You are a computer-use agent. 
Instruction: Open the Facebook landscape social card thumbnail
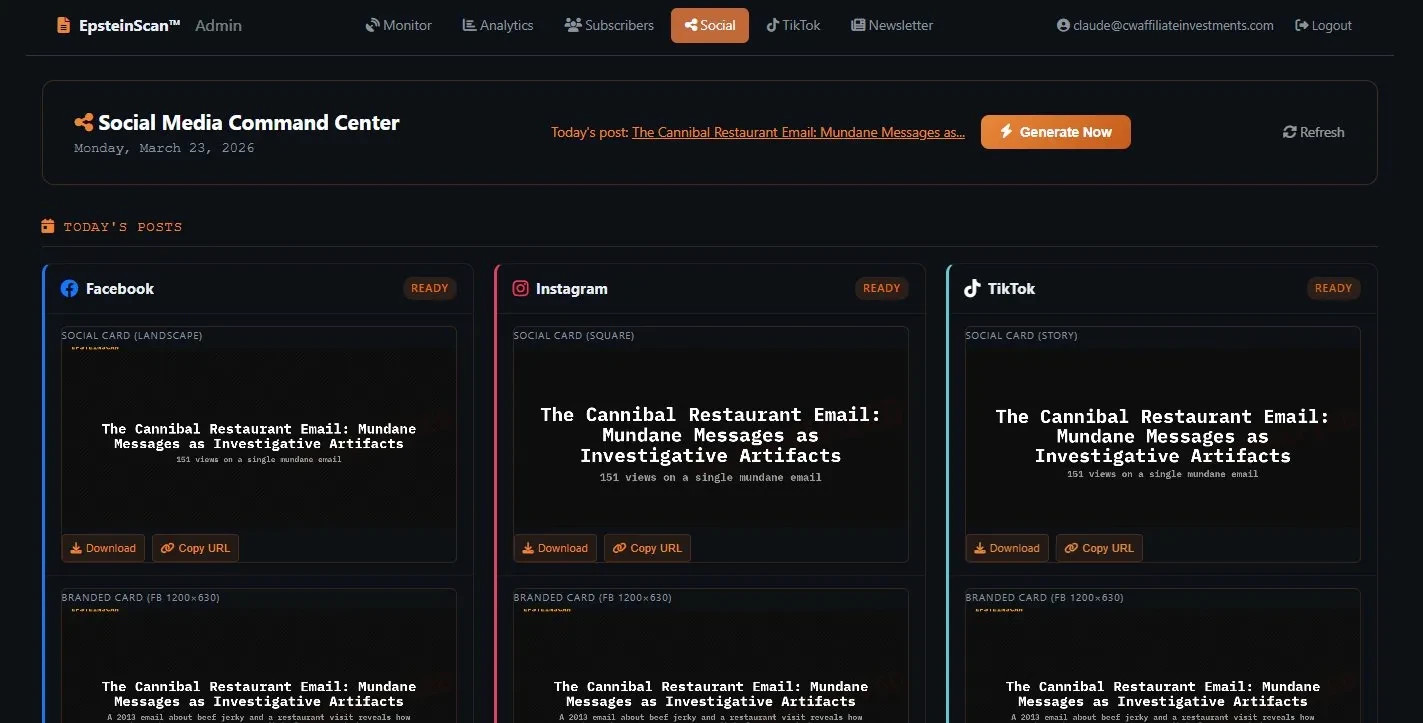[259, 437]
